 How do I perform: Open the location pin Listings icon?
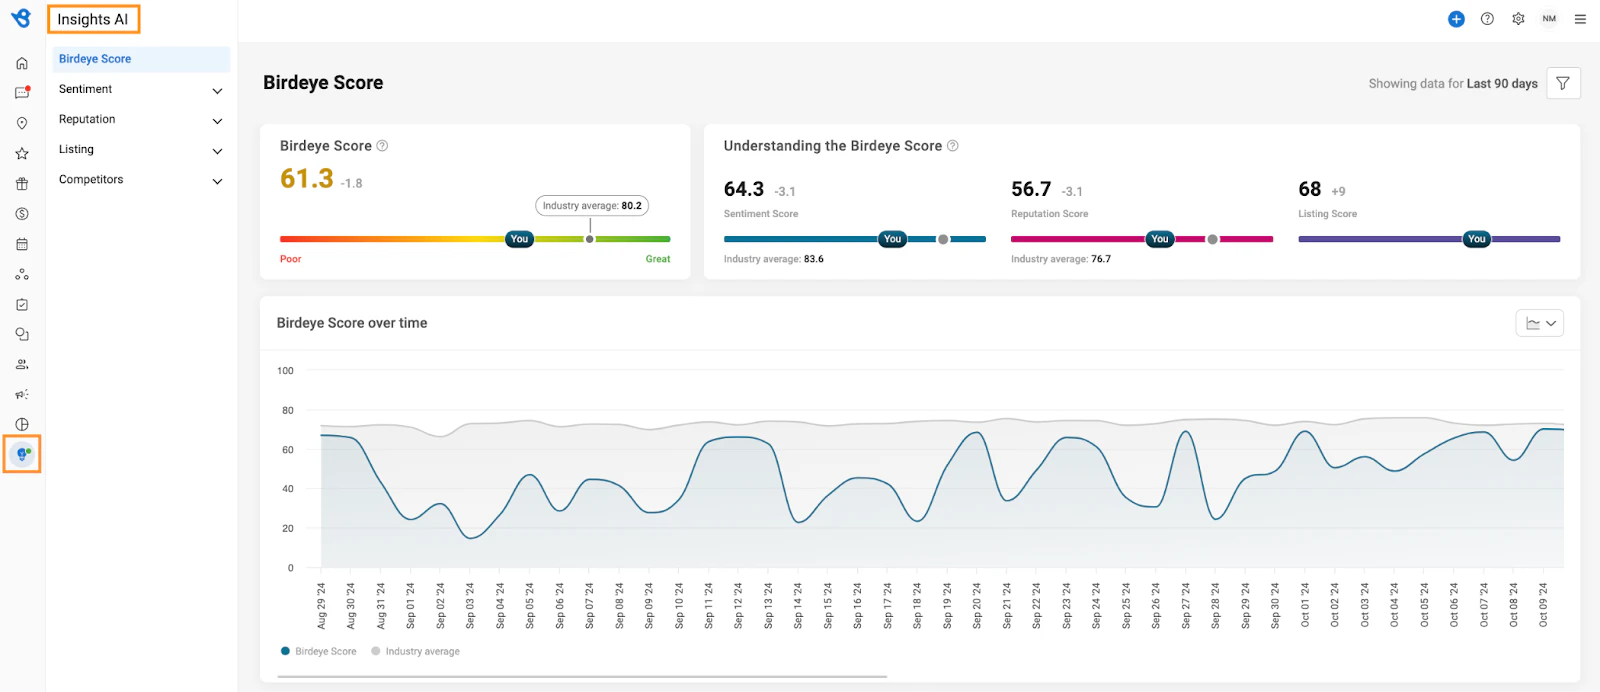(x=22, y=123)
